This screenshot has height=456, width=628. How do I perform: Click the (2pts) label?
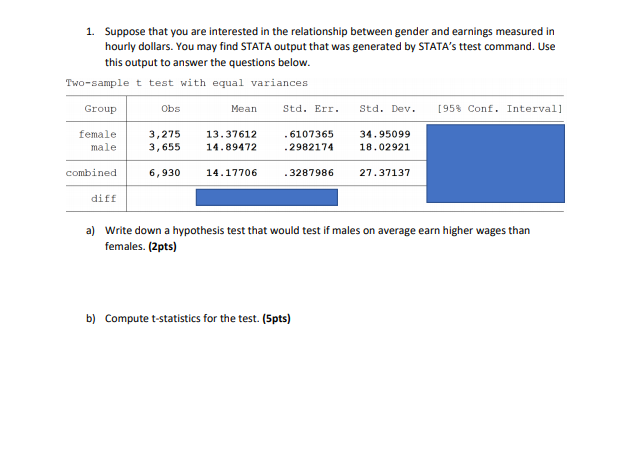click(x=162, y=246)
